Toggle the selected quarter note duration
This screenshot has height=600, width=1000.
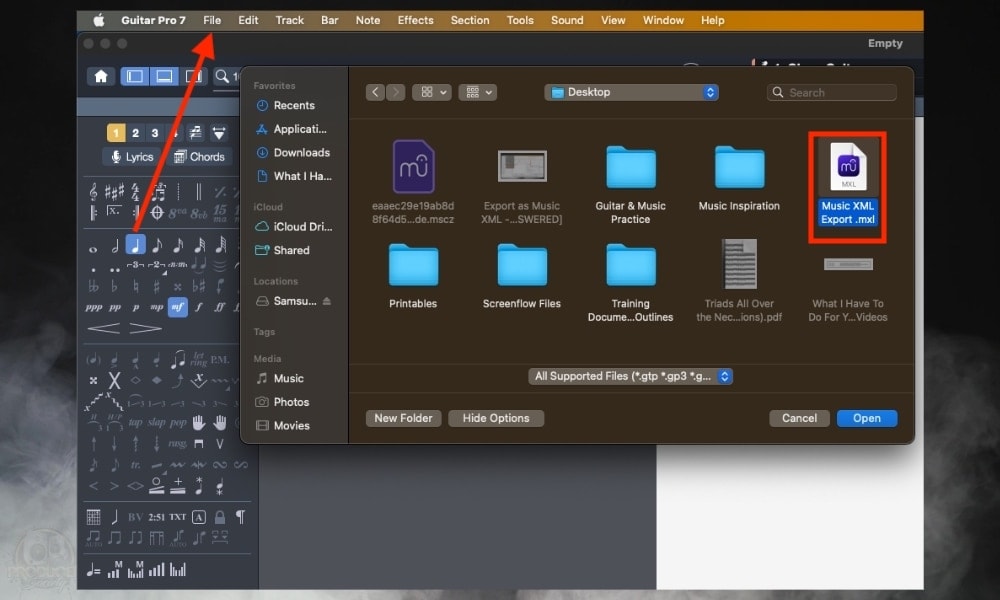(135, 245)
